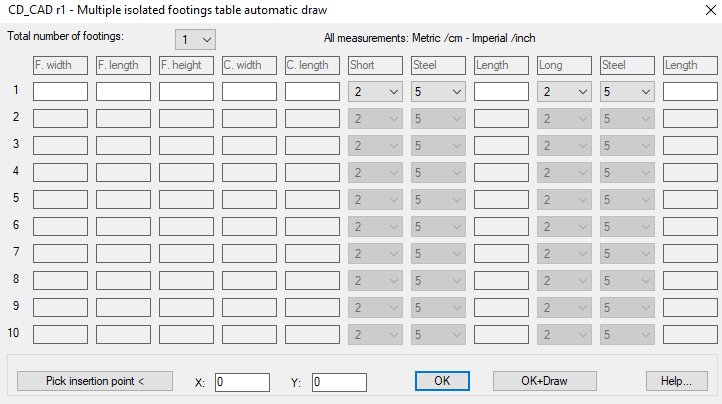Click the X coordinate input field
The height and width of the screenshot is (404, 722).
(x=242, y=382)
